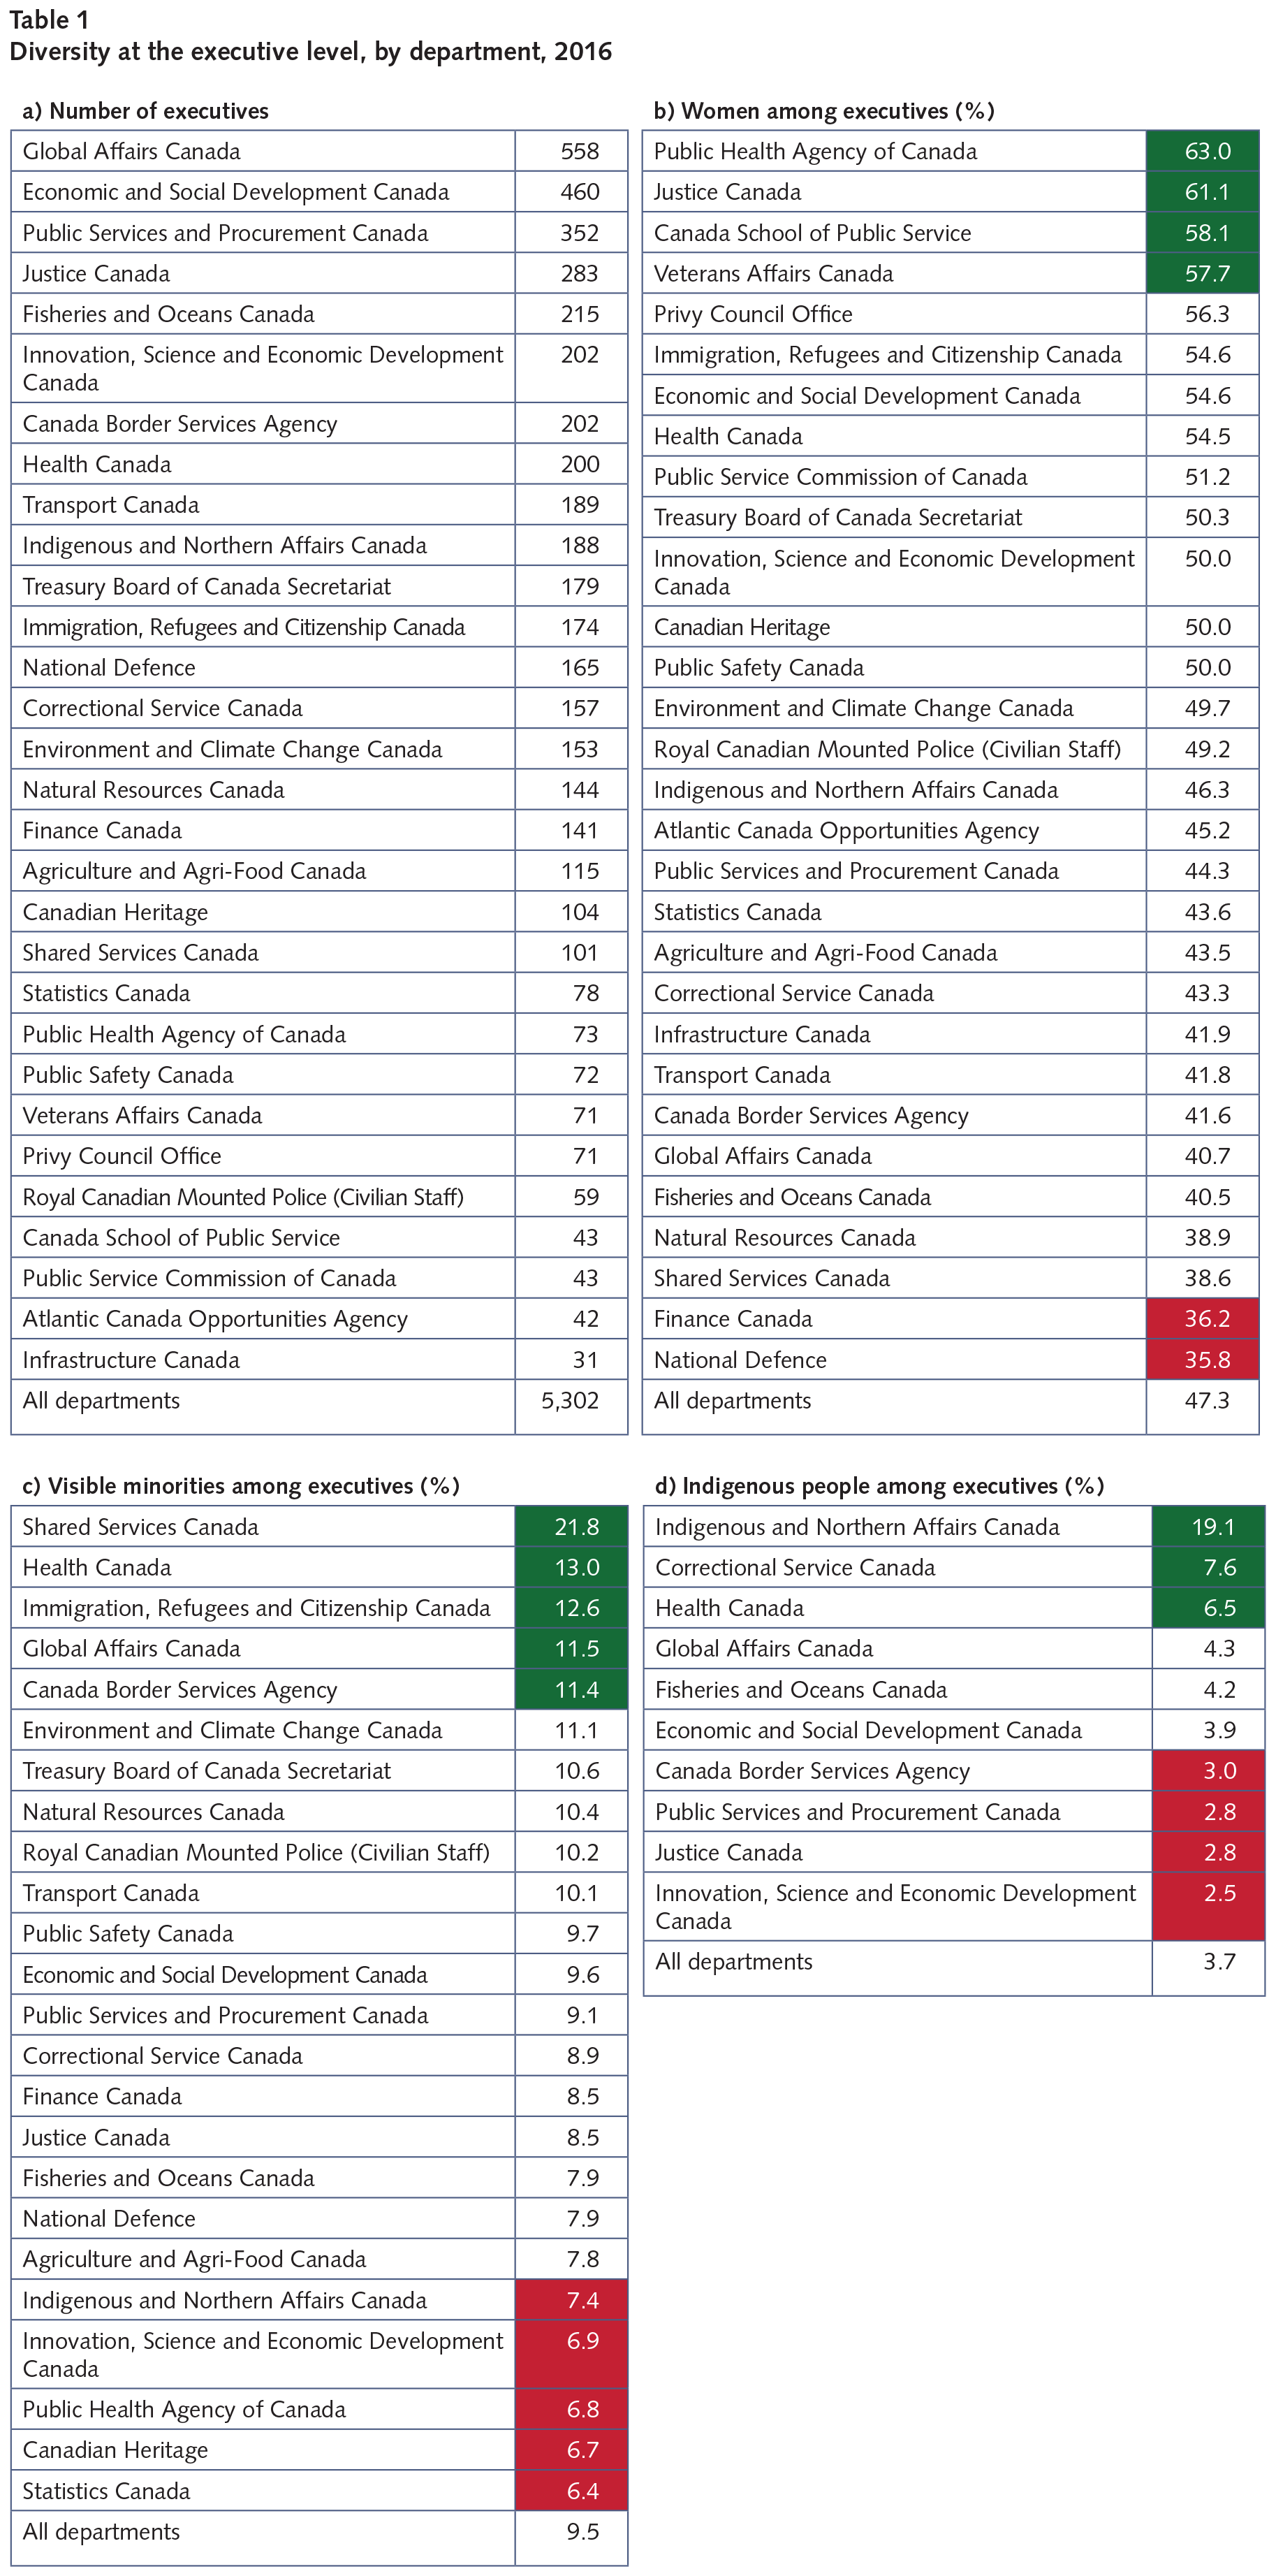Click the red 6.8 Public Health Agency cell

[572, 2409]
